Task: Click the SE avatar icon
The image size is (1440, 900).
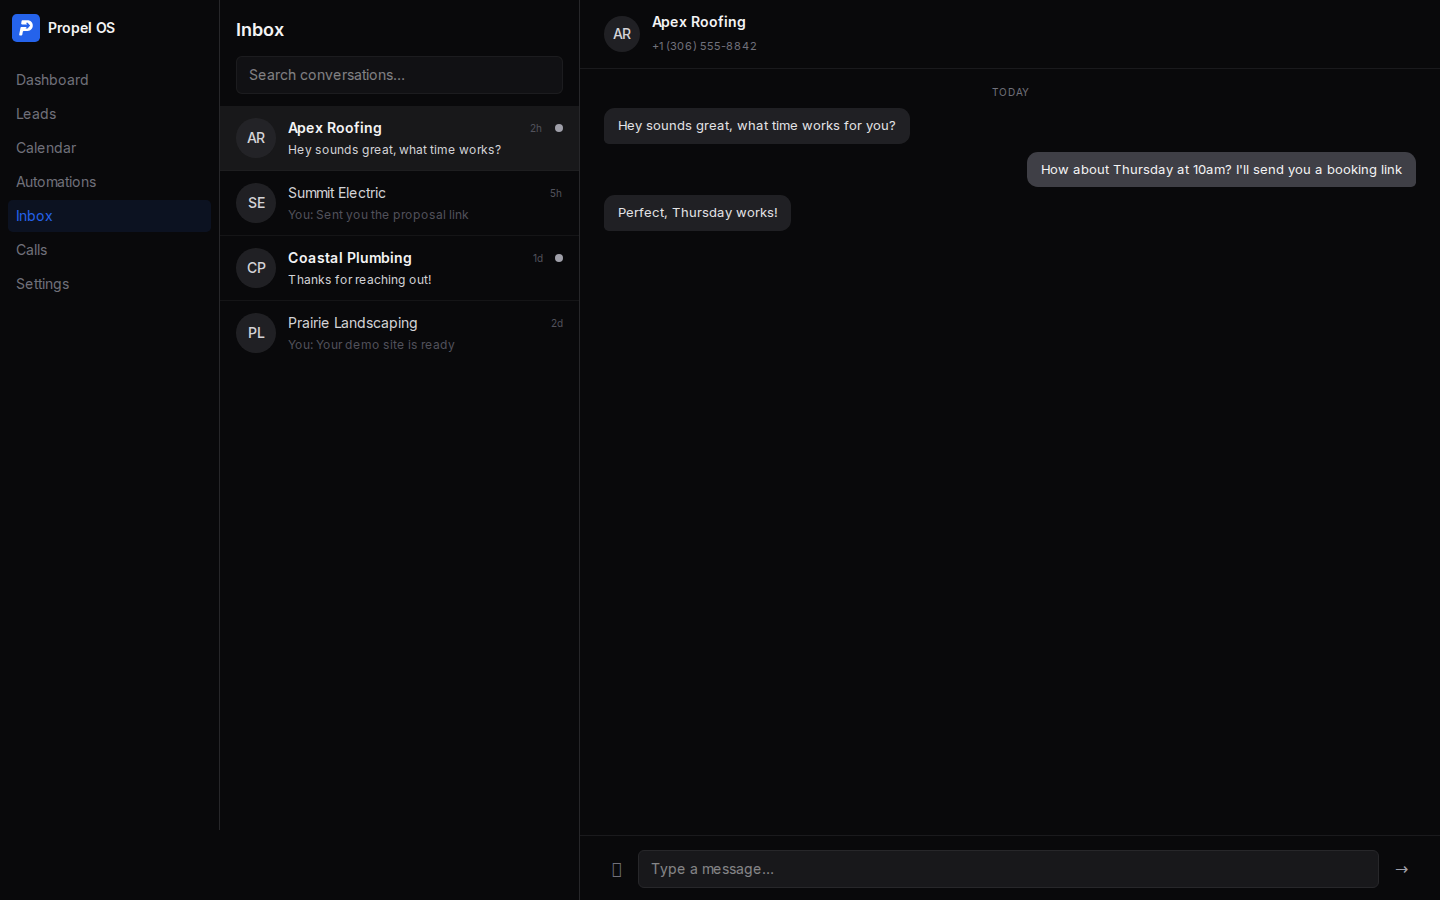Action: 256,203
